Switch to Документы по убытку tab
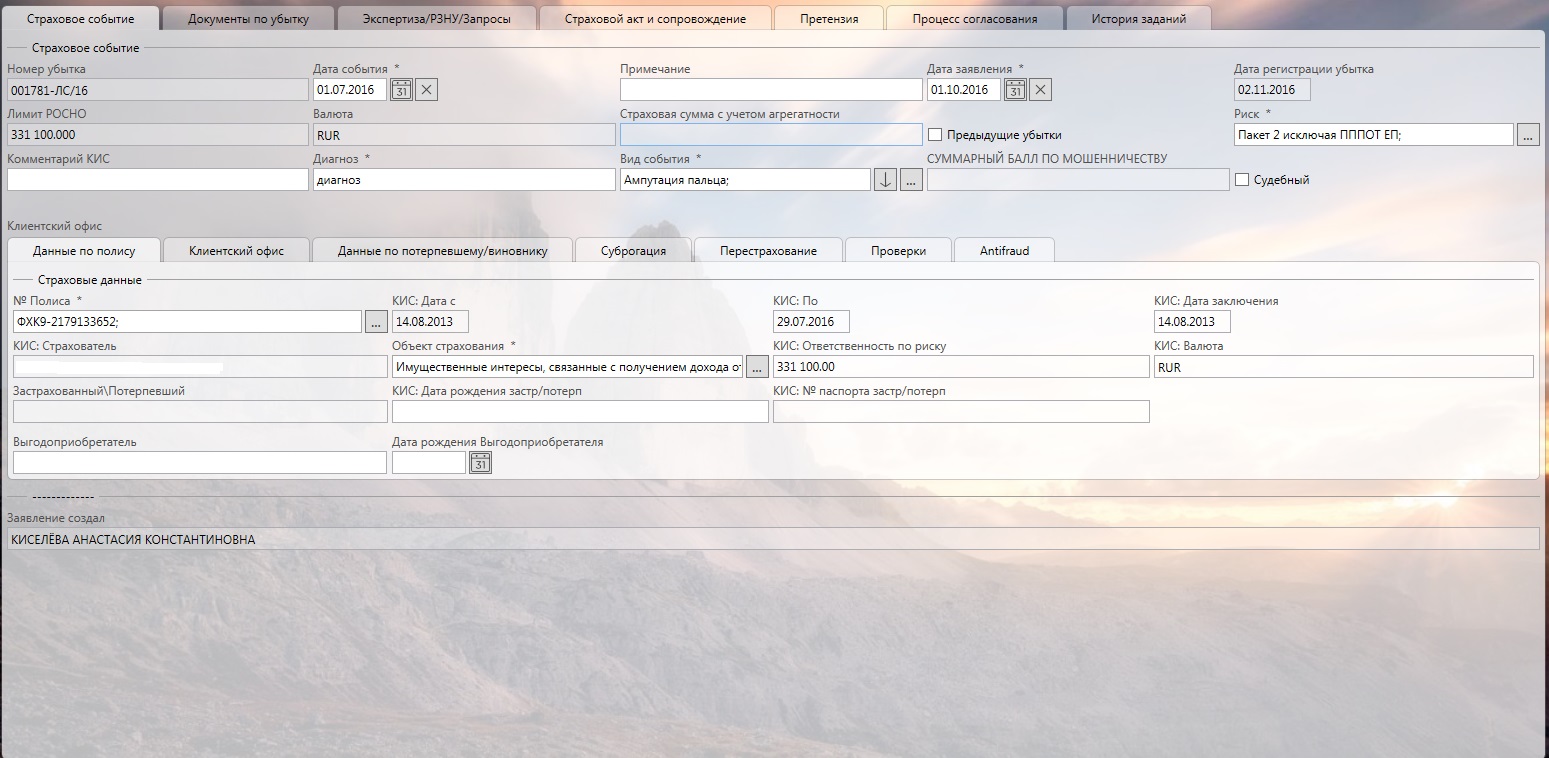The width and height of the screenshot is (1549, 758). 248,19
